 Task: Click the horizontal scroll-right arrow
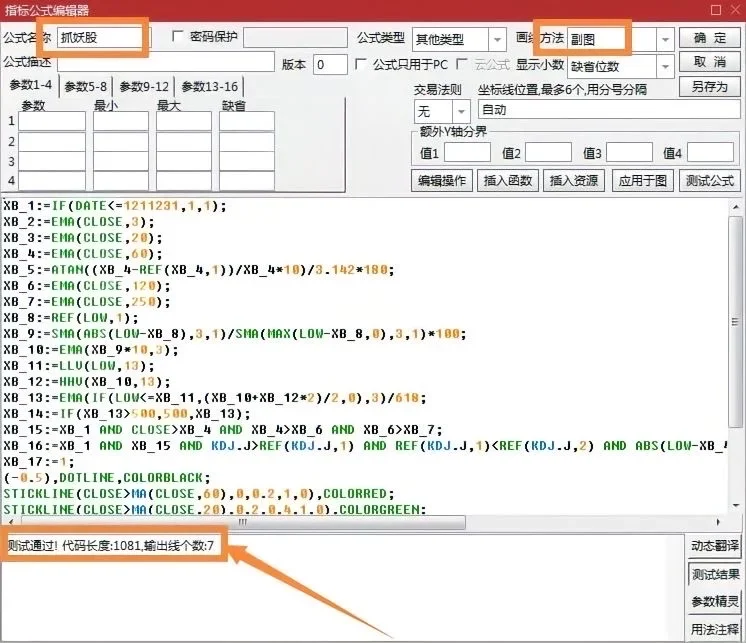[718, 522]
